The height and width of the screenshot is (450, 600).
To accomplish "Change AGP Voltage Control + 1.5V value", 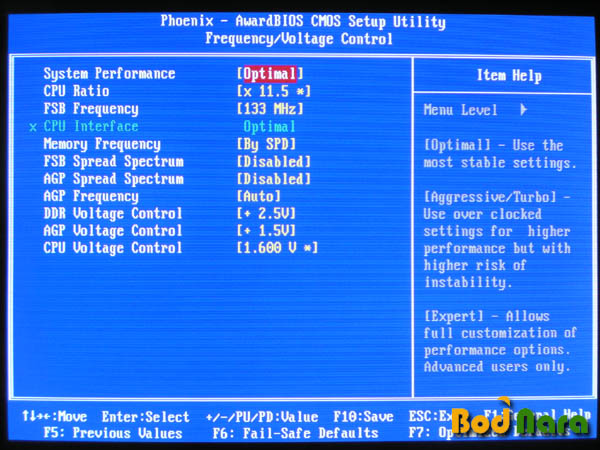I will tap(266, 231).
